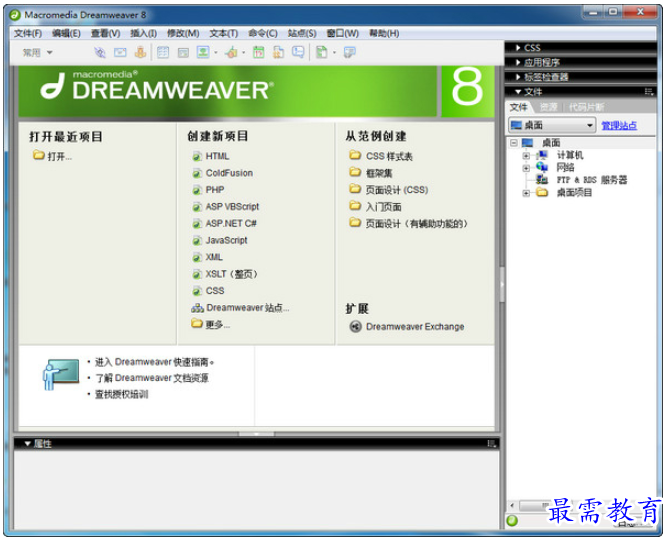Open the 文本(T) menu
The width and height of the screenshot is (670, 542).
[223, 33]
